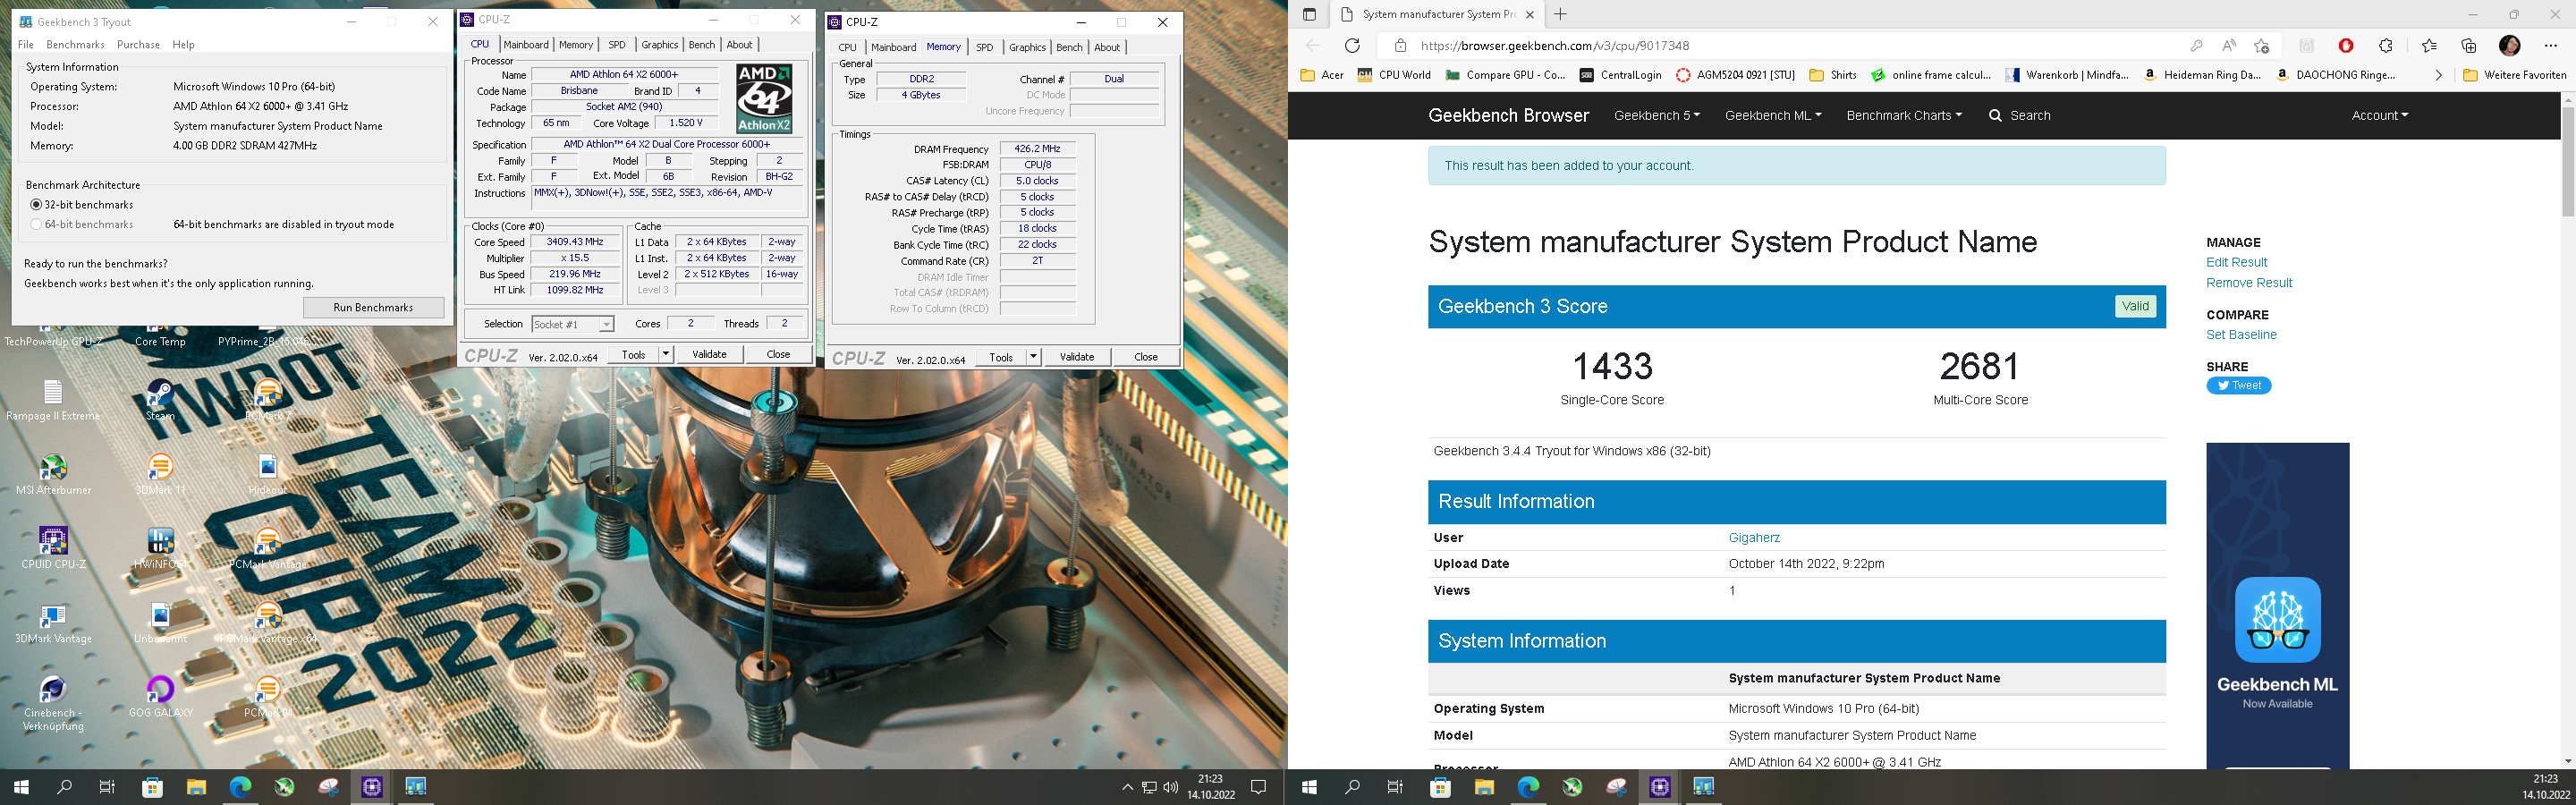Open Edge extensions puzzle icon
Screen dimensions: 2576x805
2385,45
